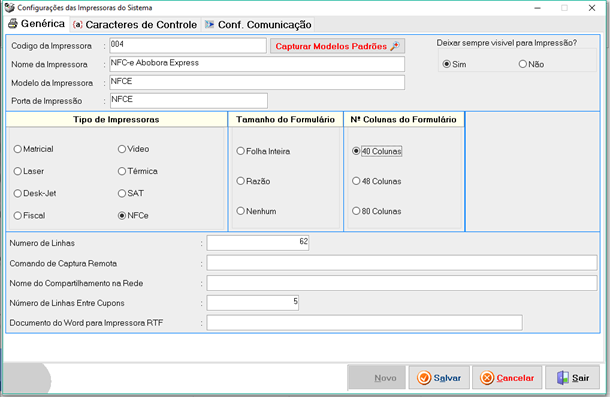Image resolution: width=610 pixels, height=397 pixels.
Task: Click the red X icon on Cancelar
Action: coord(487,378)
